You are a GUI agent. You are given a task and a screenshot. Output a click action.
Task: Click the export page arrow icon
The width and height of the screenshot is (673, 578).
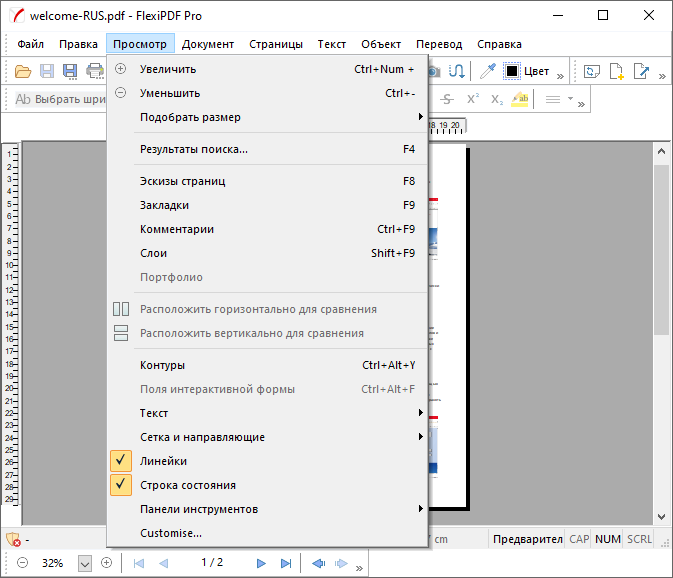pos(641,71)
